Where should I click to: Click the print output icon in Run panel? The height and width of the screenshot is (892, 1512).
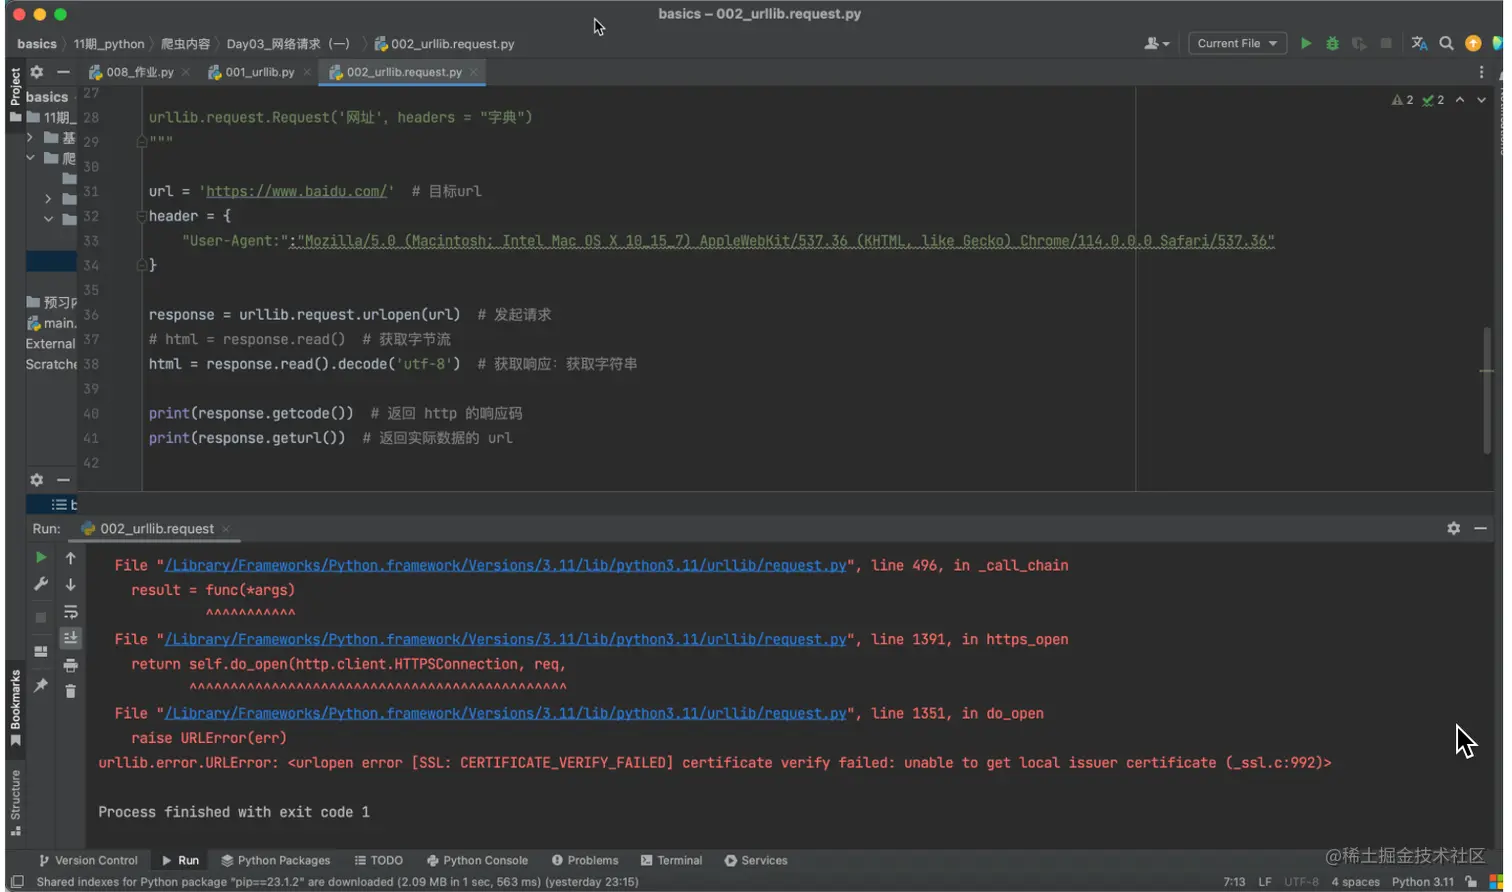pos(70,665)
